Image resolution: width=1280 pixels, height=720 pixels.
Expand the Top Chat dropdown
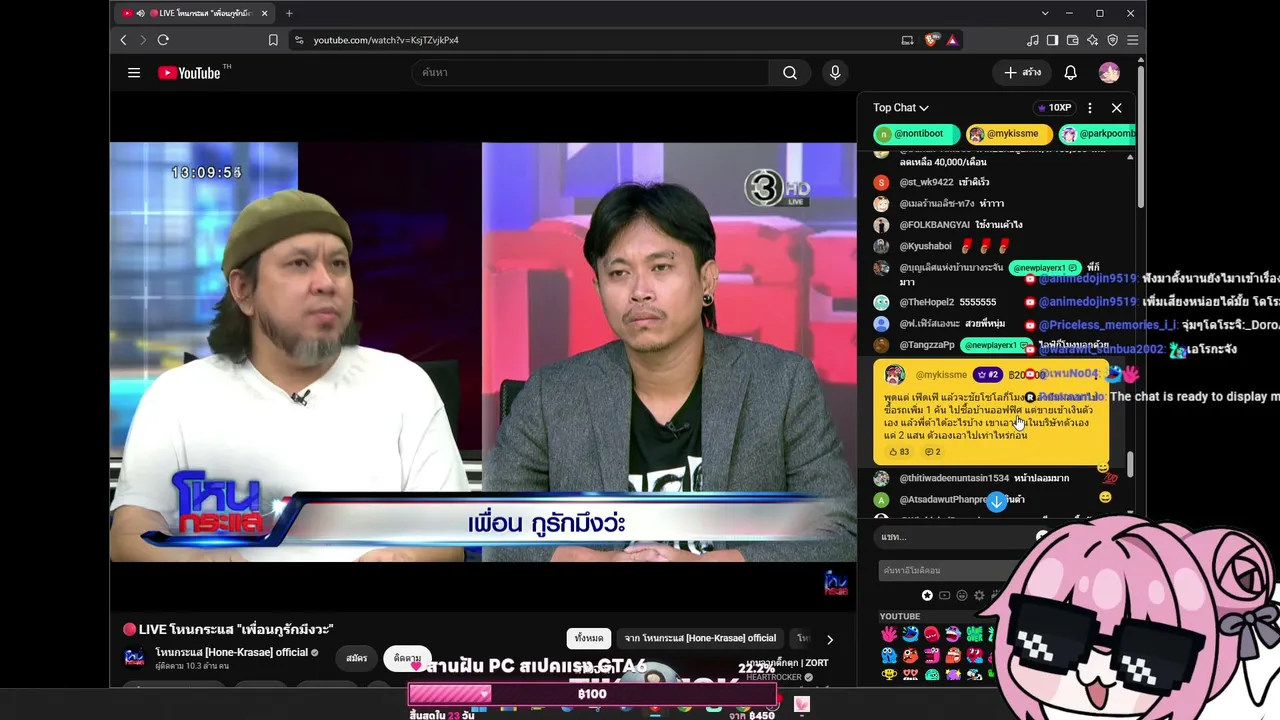(901, 108)
